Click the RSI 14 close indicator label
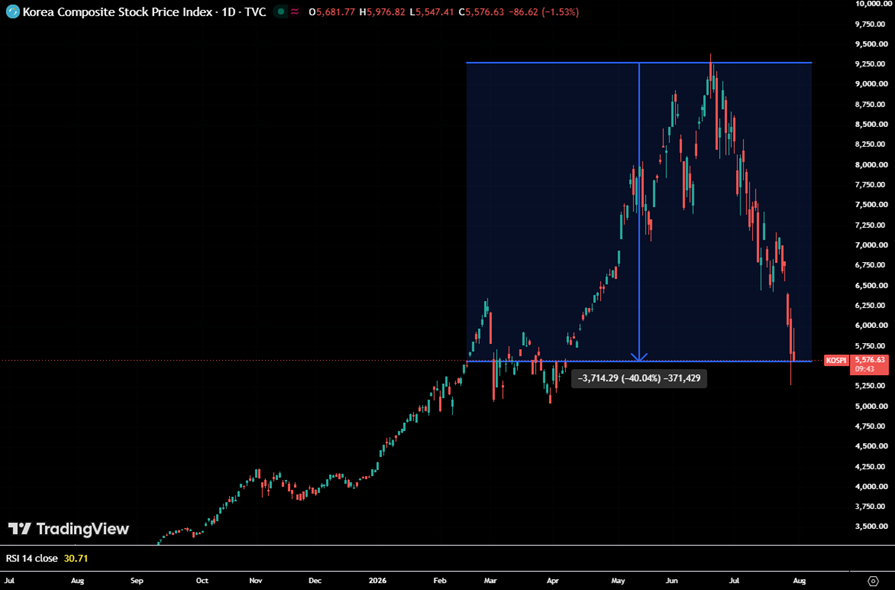The width and height of the screenshot is (895, 590). [x=31, y=558]
